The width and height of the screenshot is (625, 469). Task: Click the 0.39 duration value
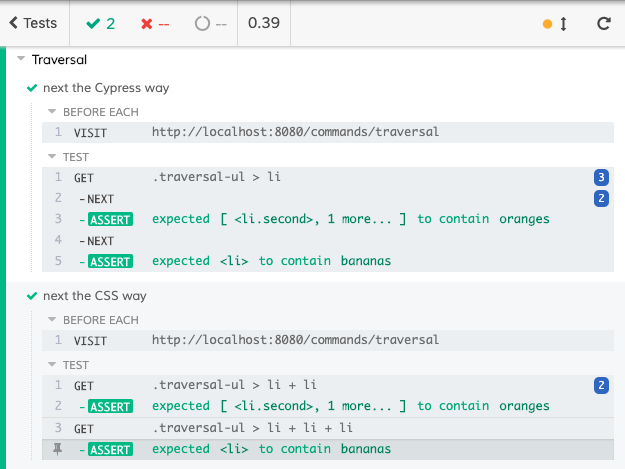pos(264,23)
